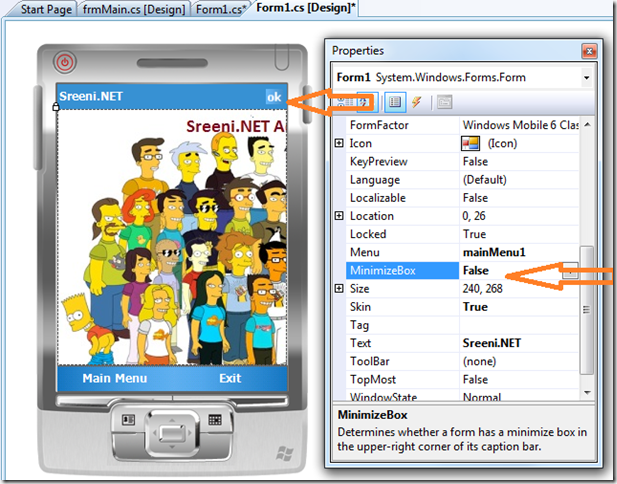Select the WindowState property row
The width and height of the screenshot is (617, 484).
click(x=462, y=396)
